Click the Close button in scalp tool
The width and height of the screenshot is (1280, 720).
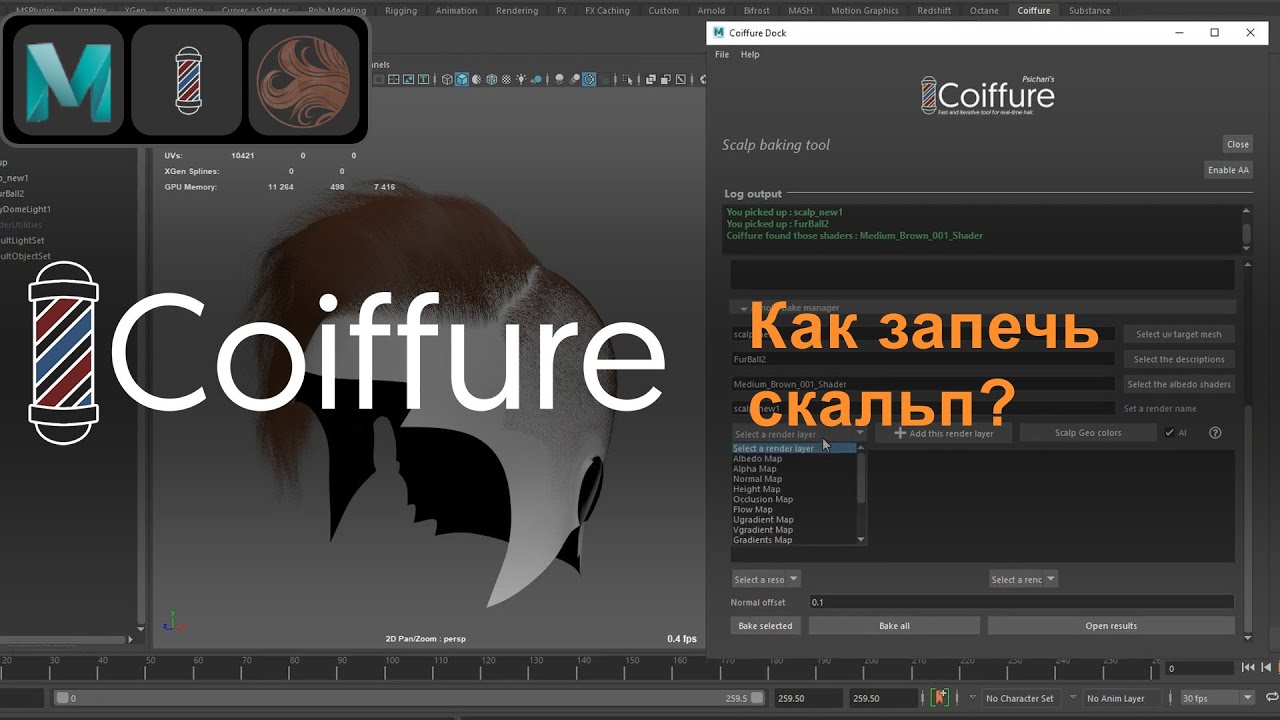click(1238, 144)
